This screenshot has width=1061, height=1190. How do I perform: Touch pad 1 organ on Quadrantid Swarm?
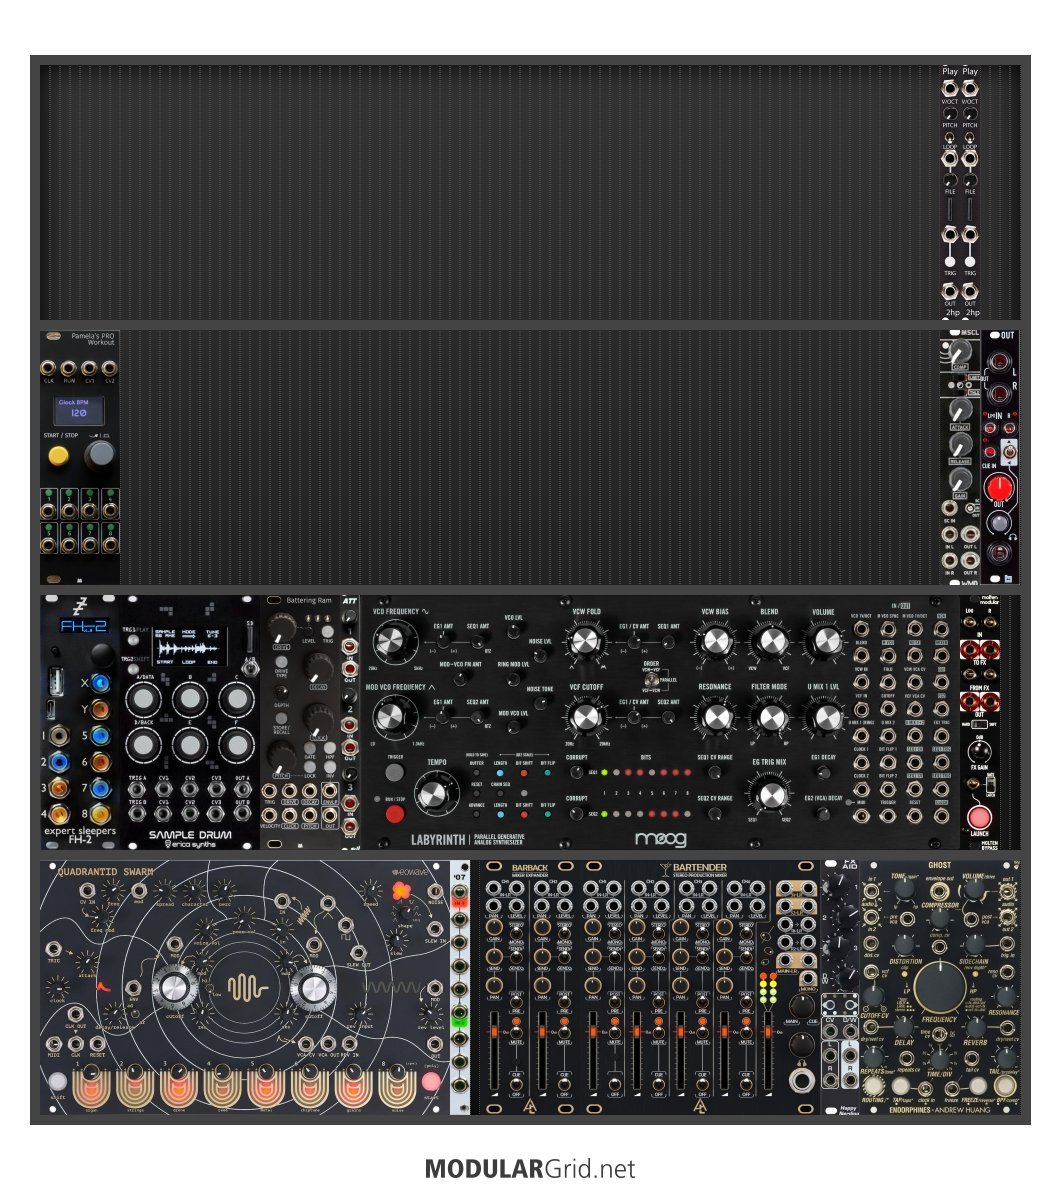point(91,1090)
